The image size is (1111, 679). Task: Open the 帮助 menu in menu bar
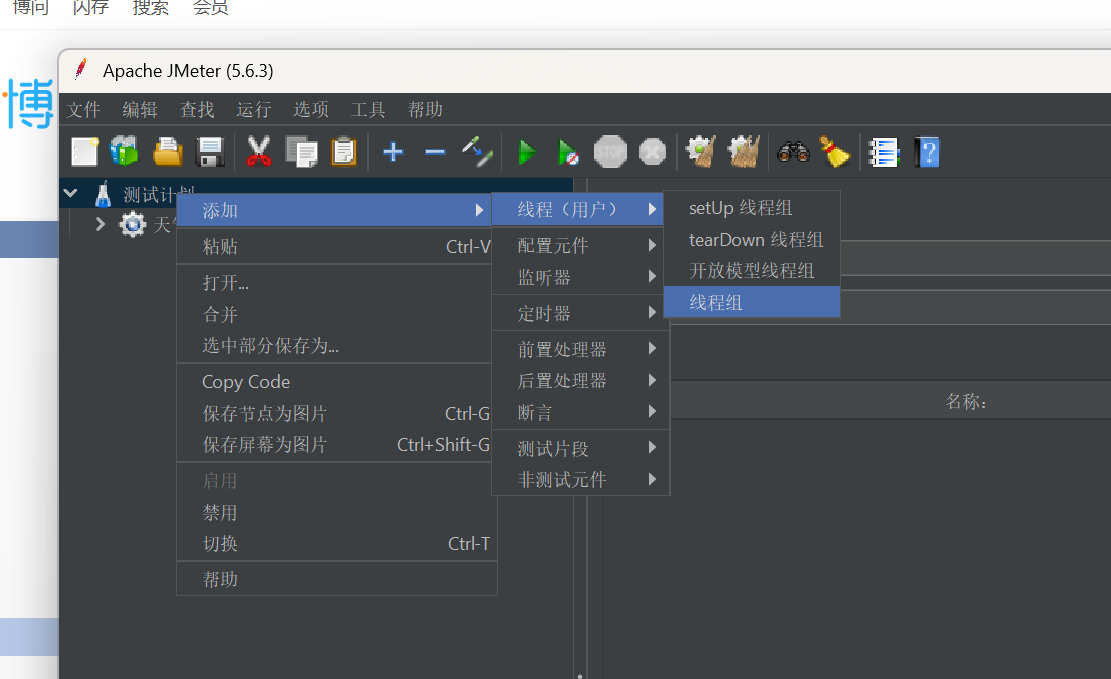point(425,110)
